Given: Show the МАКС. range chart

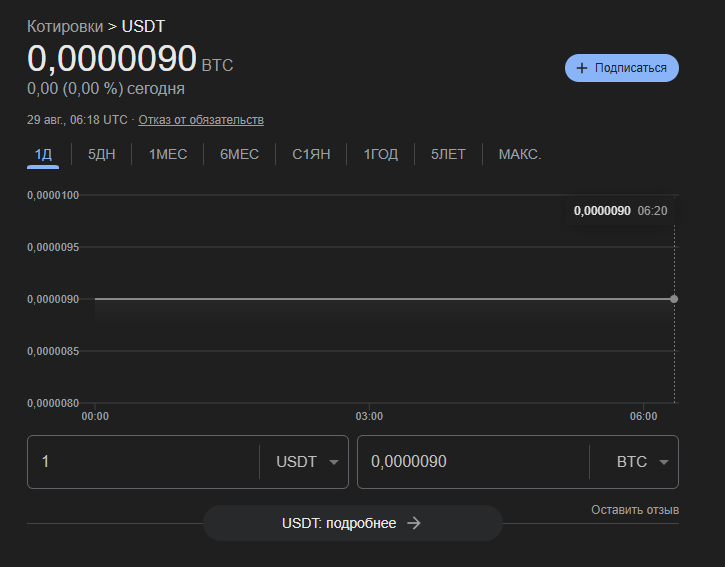Looking at the screenshot, I should pyautogui.click(x=520, y=154).
